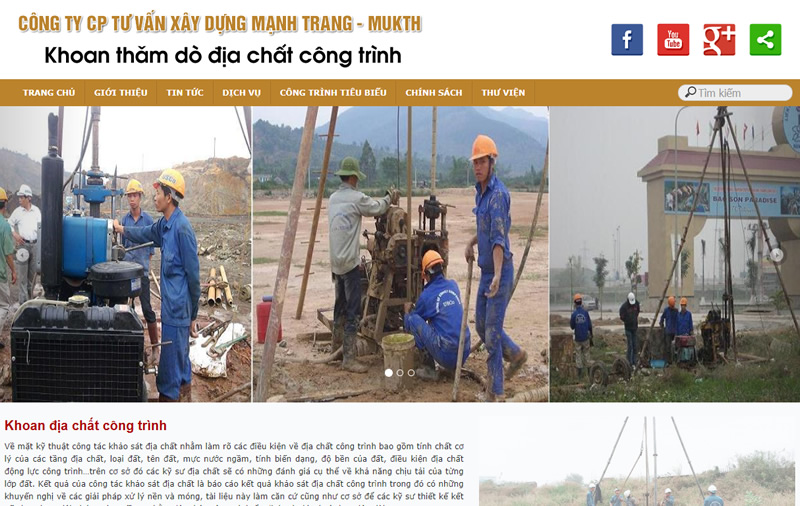Open Khoan địa chất công trình heading
Image resolution: width=800 pixels, height=506 pixels.
click(86, 425)
